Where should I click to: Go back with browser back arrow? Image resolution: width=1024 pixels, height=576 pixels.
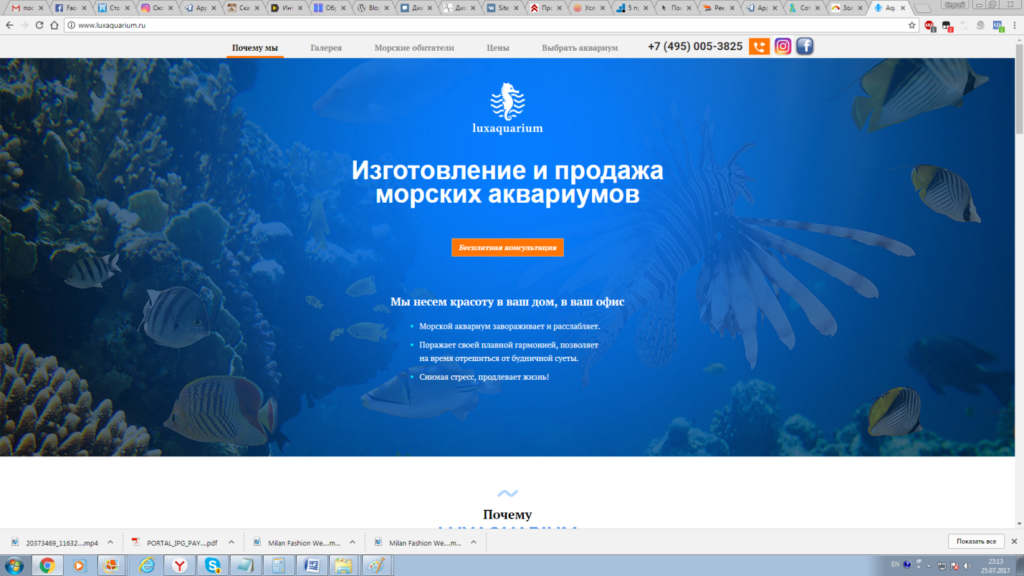(x=9, y=25)
